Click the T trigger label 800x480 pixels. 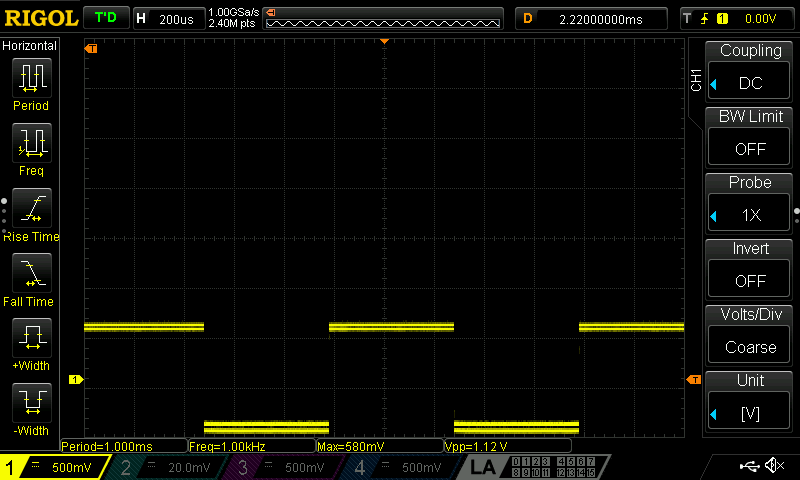[x=688, y=19]
